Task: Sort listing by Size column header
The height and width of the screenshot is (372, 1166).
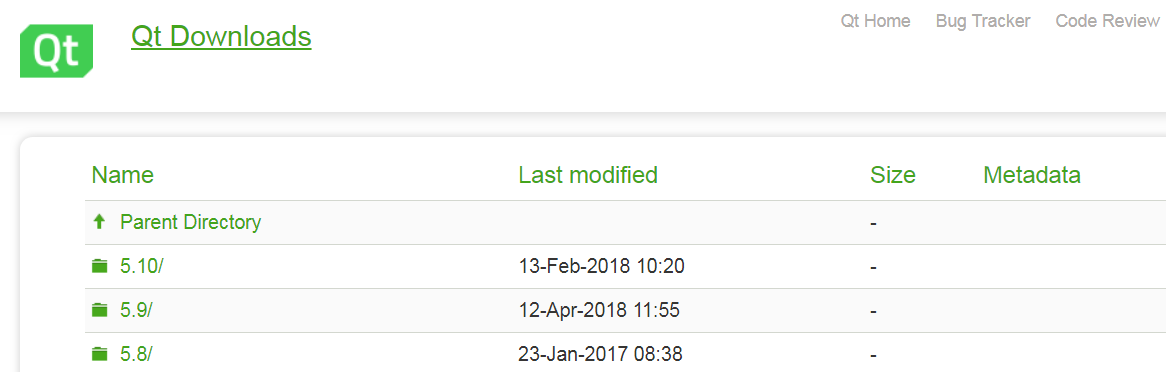Action: (x=893, y=175)
